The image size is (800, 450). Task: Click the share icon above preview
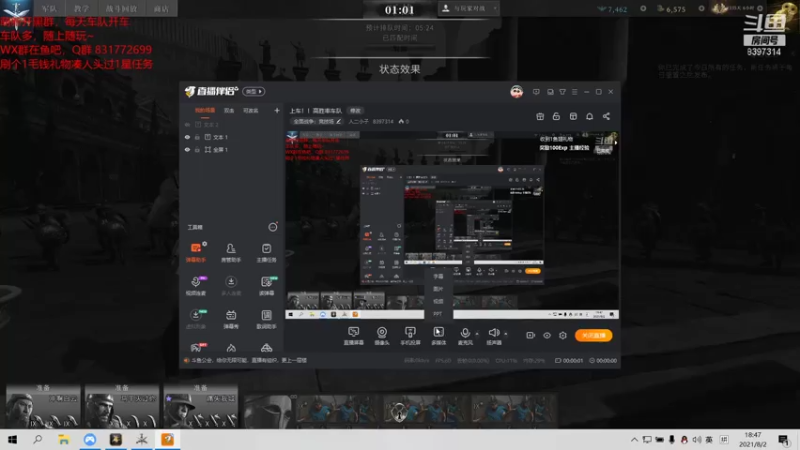coord(606,116)
